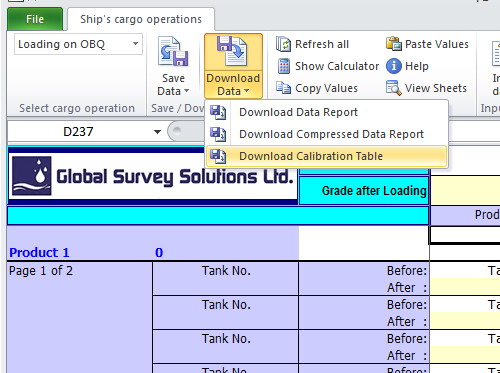Open the File tab

[x=35, y=19]
